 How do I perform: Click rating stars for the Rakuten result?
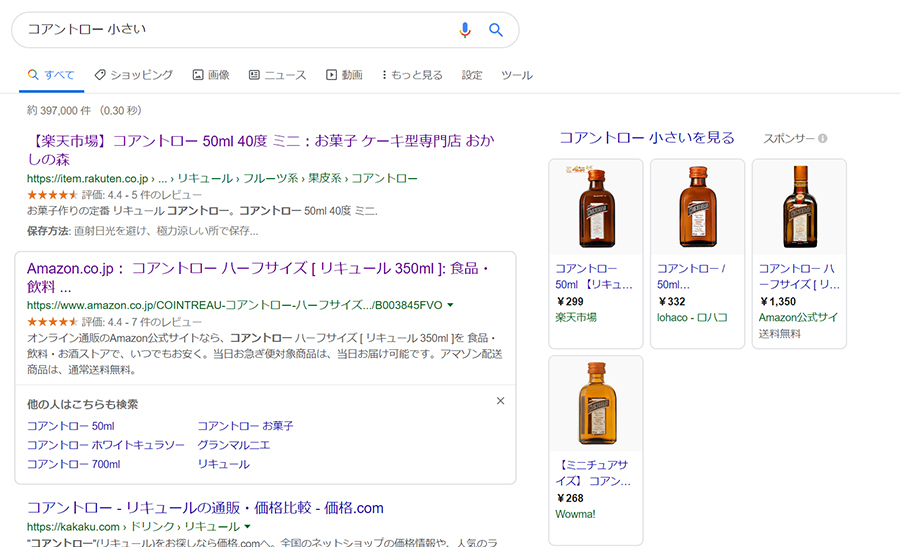tap(52, 195)
